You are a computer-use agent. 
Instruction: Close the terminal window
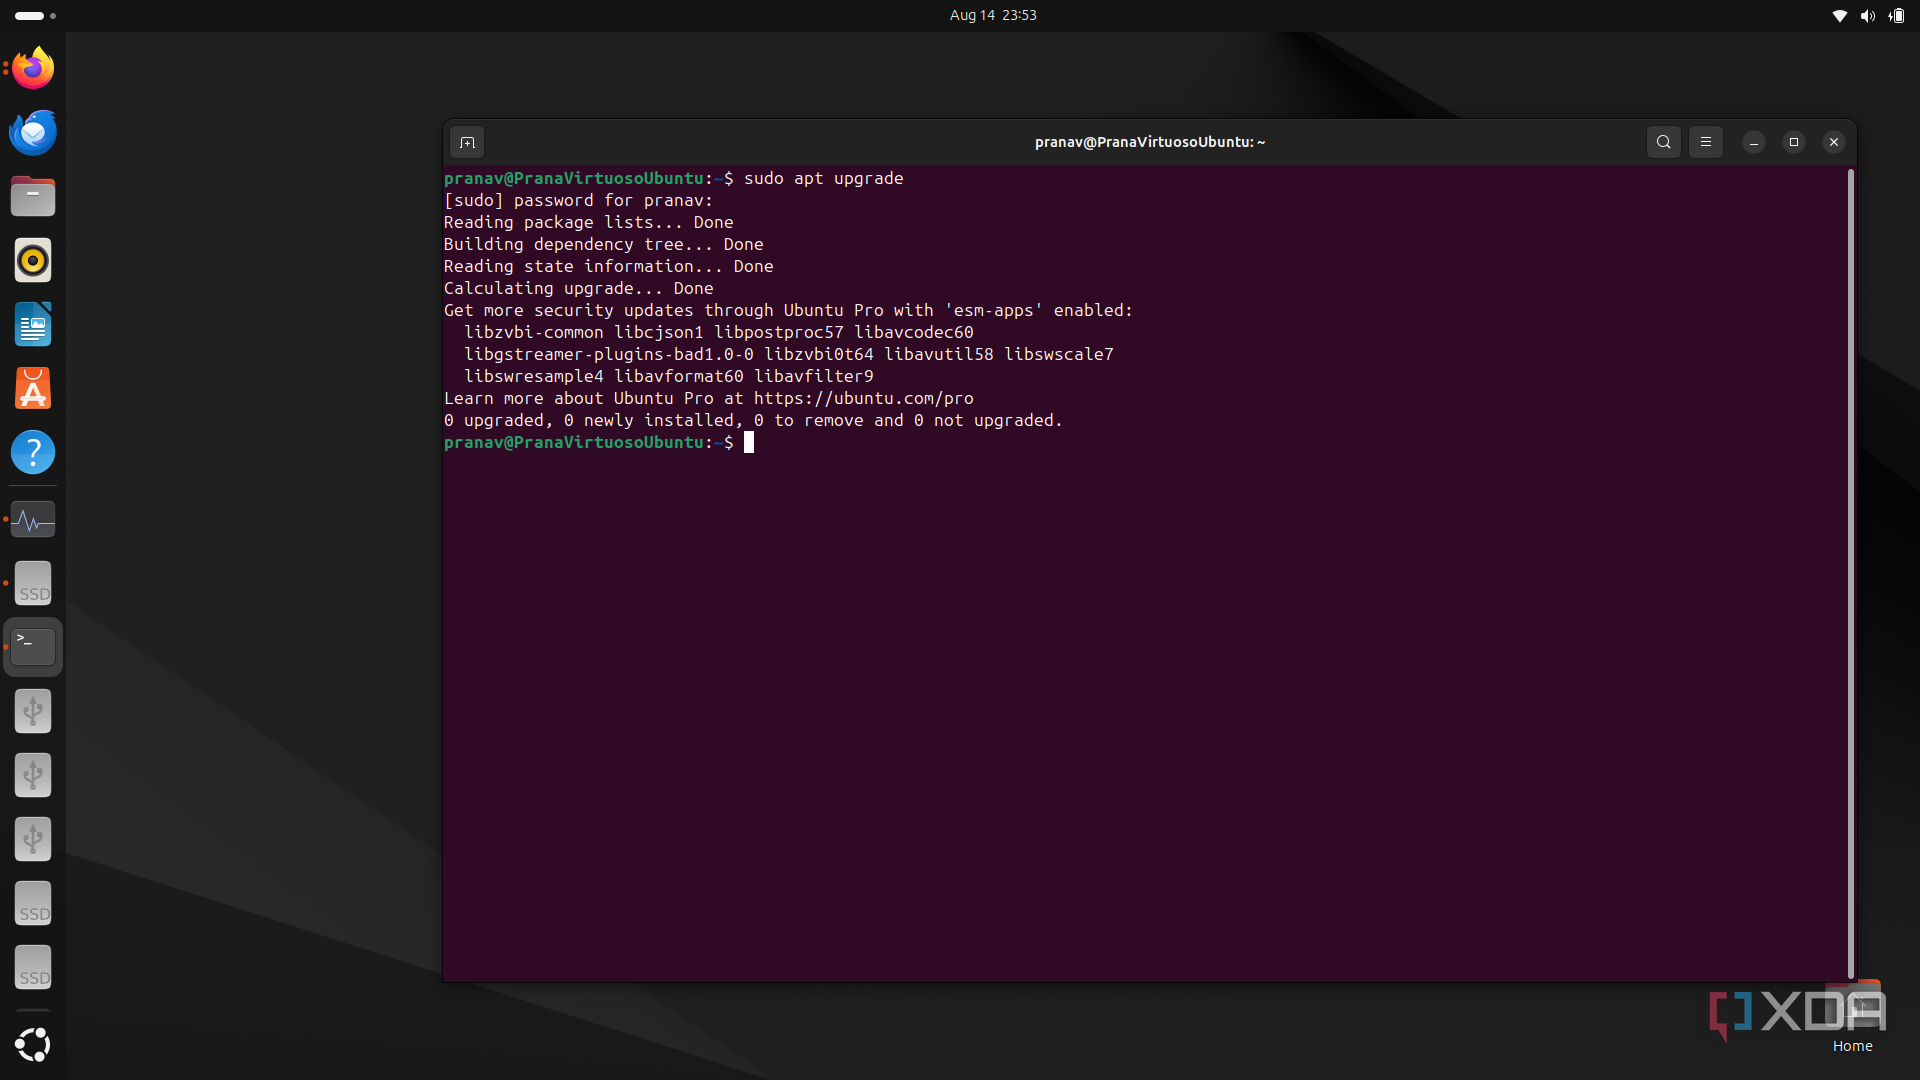coord(1833,142)
